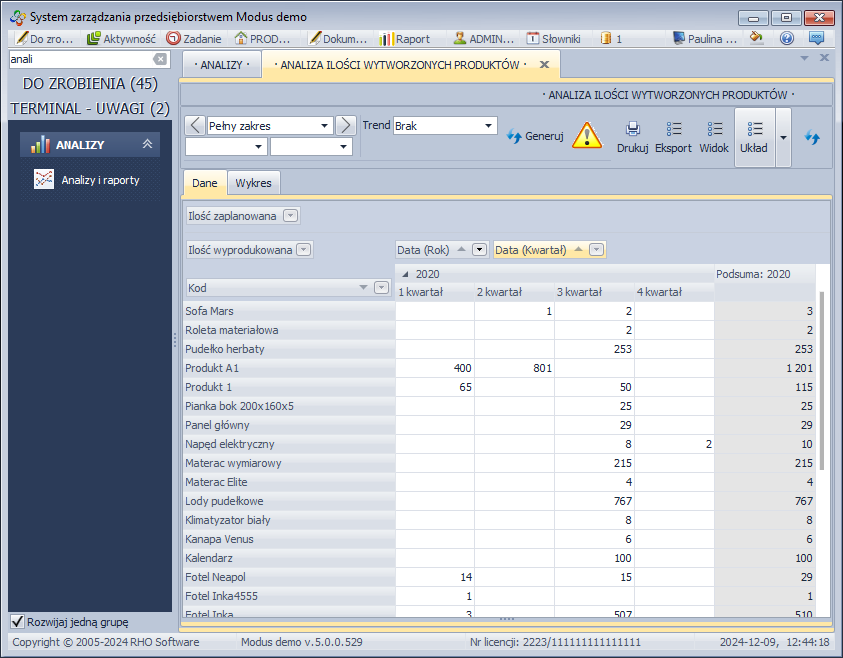
Task: Click the Generuj refresh icon
Action: (515, 136)
